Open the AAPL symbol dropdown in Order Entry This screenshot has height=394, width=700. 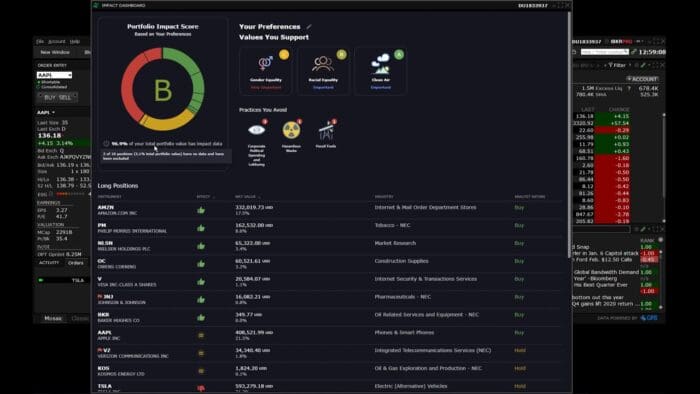70,75
